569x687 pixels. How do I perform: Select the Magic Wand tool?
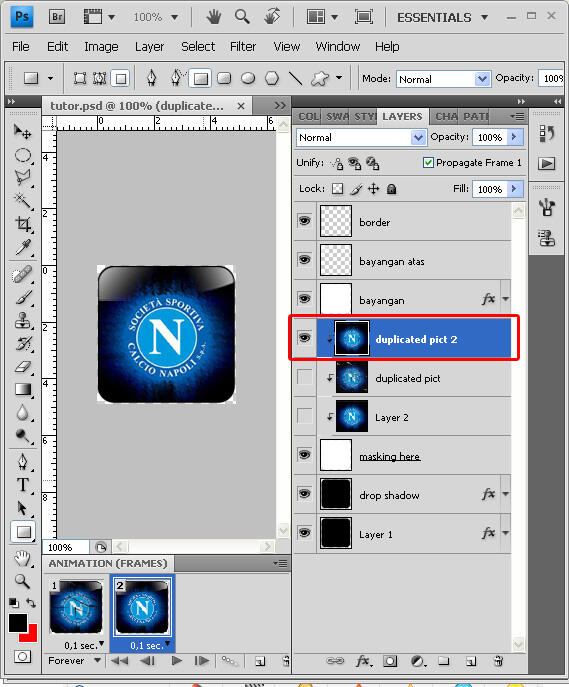coord(22,201)
